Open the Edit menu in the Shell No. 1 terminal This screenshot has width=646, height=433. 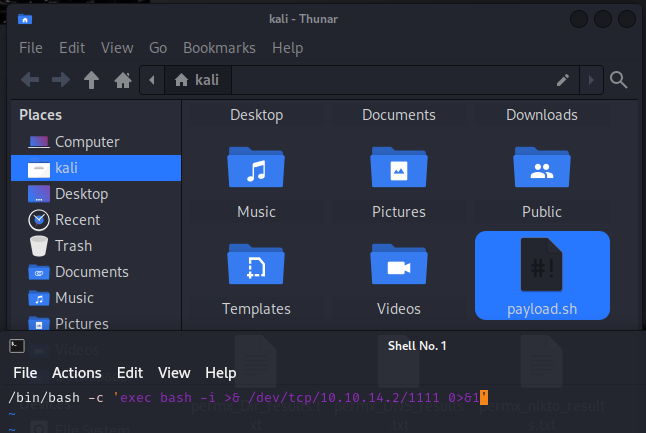130,373
